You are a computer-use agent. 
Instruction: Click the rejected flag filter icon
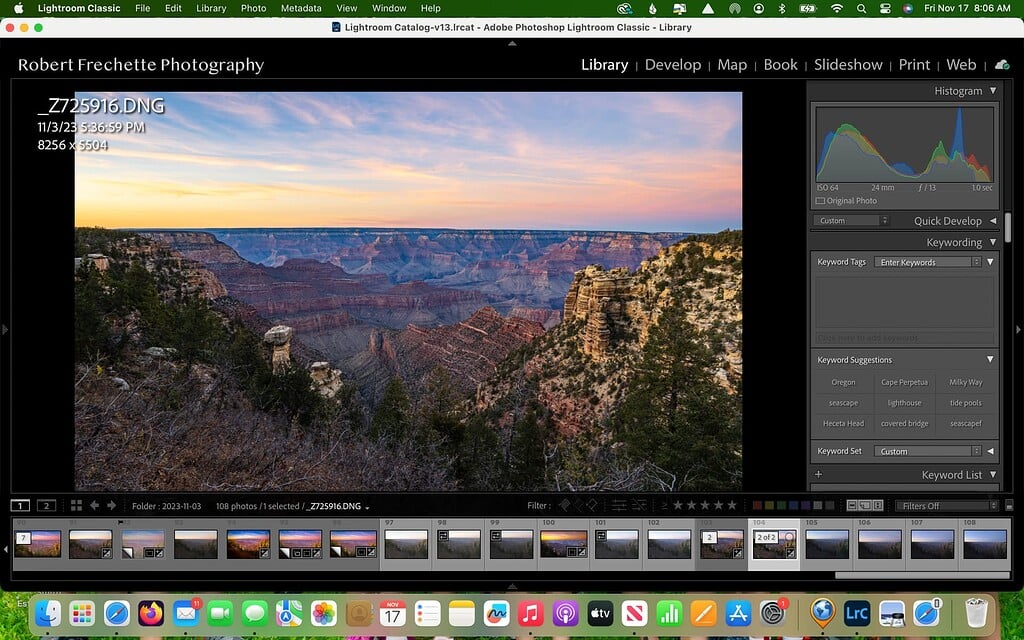(593, 505)
